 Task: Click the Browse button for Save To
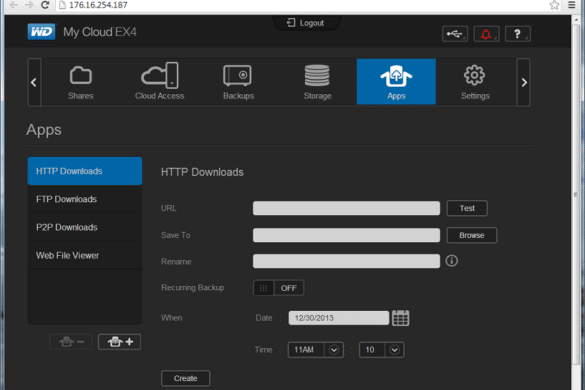tap(472, 235)
